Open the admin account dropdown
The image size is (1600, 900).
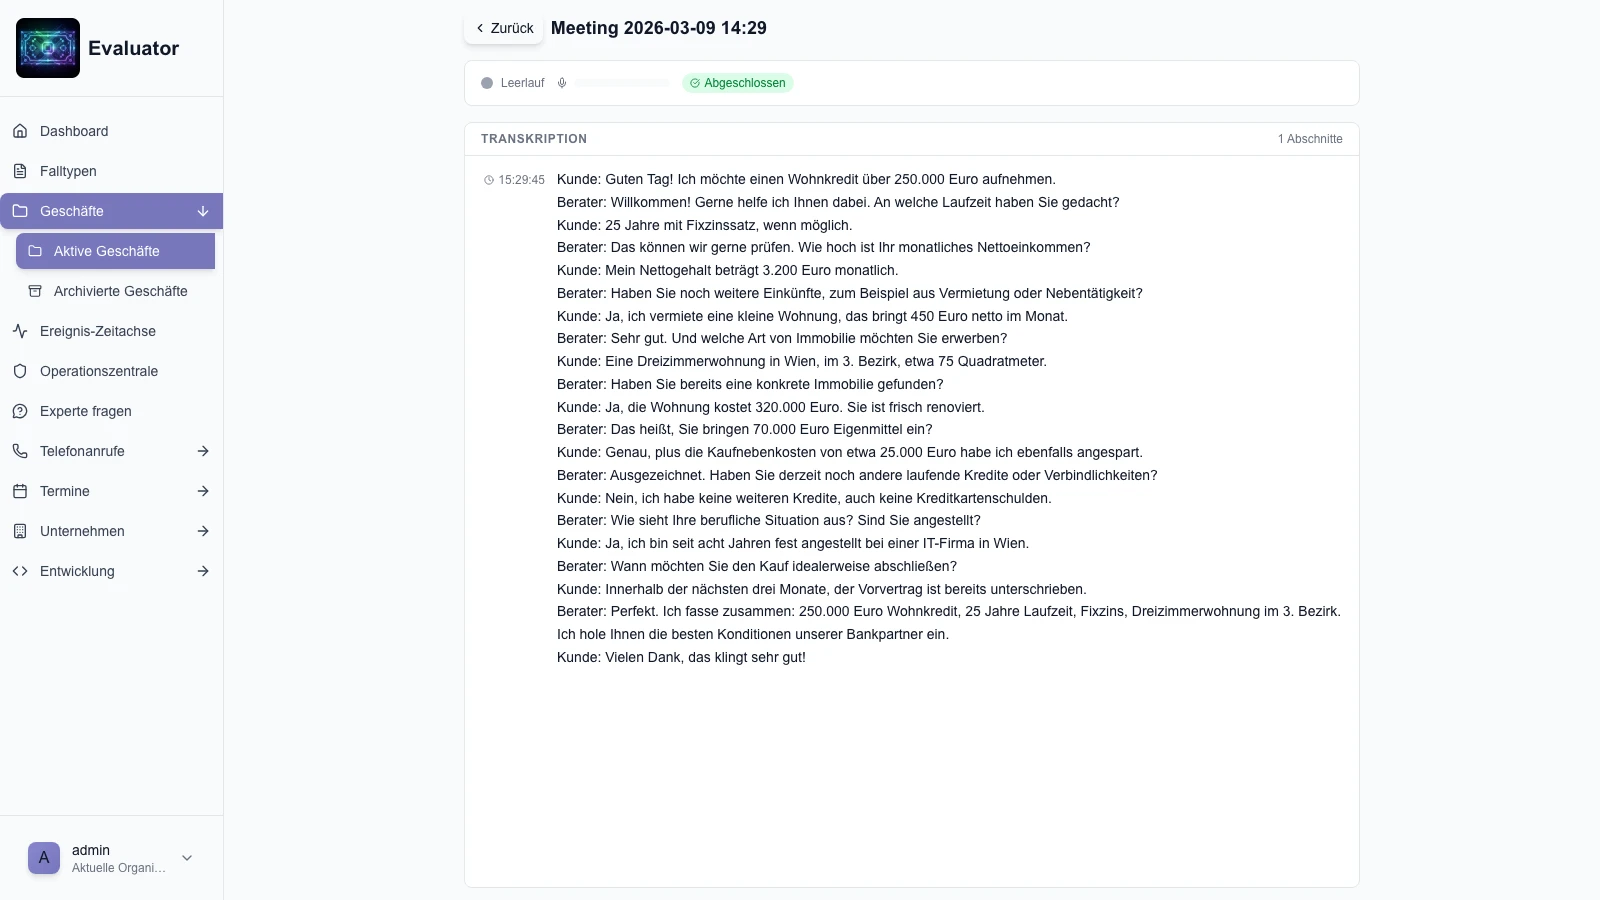pos(187,858)
